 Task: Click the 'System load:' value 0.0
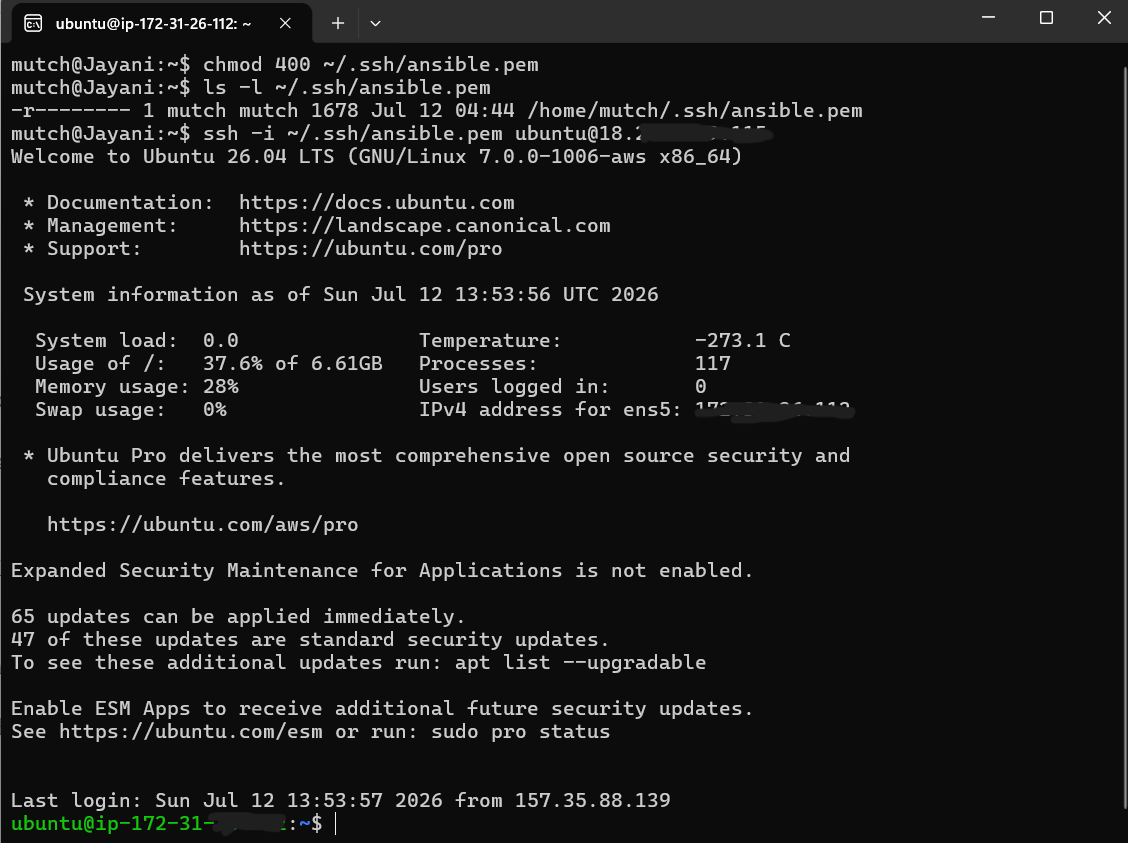220,340
